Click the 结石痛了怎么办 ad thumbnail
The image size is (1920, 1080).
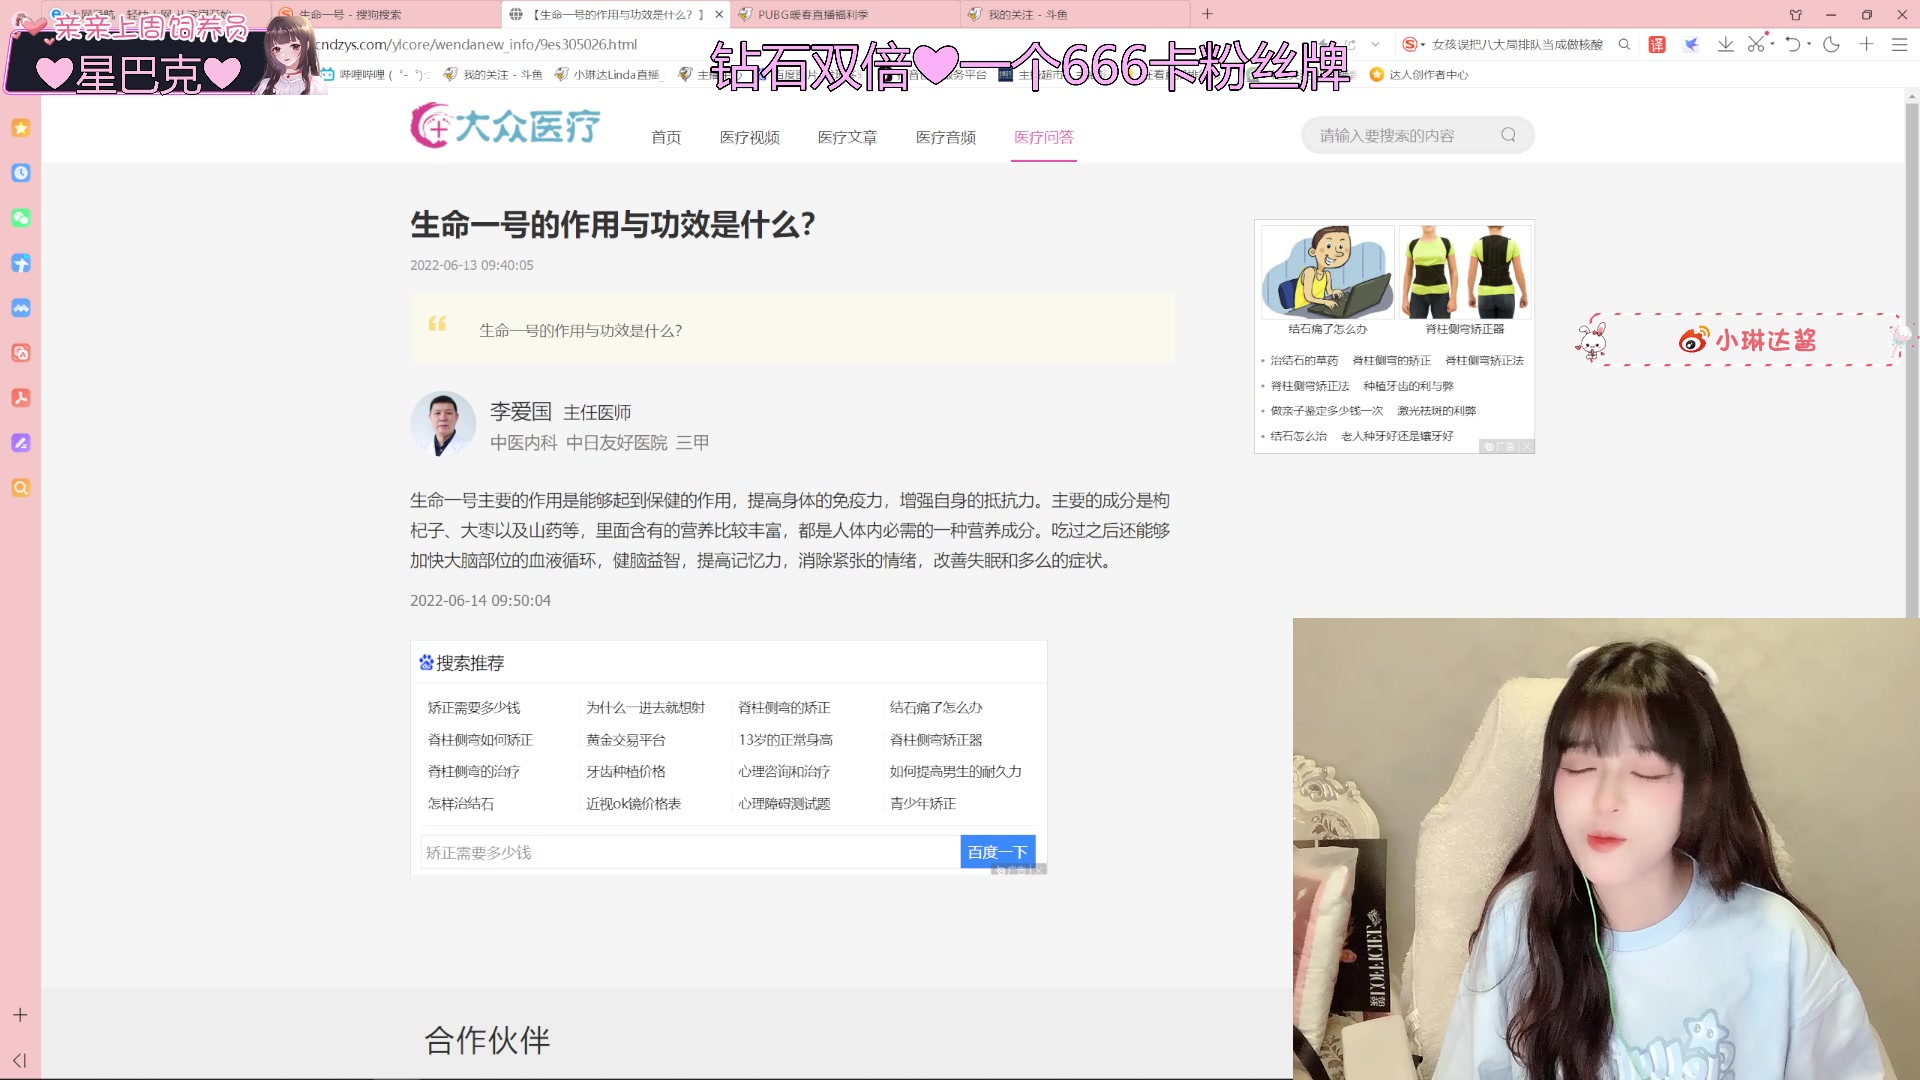1327,272
